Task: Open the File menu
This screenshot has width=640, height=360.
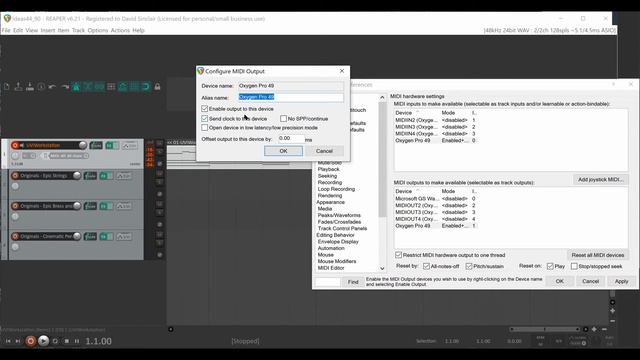Action: coord(6,30)
